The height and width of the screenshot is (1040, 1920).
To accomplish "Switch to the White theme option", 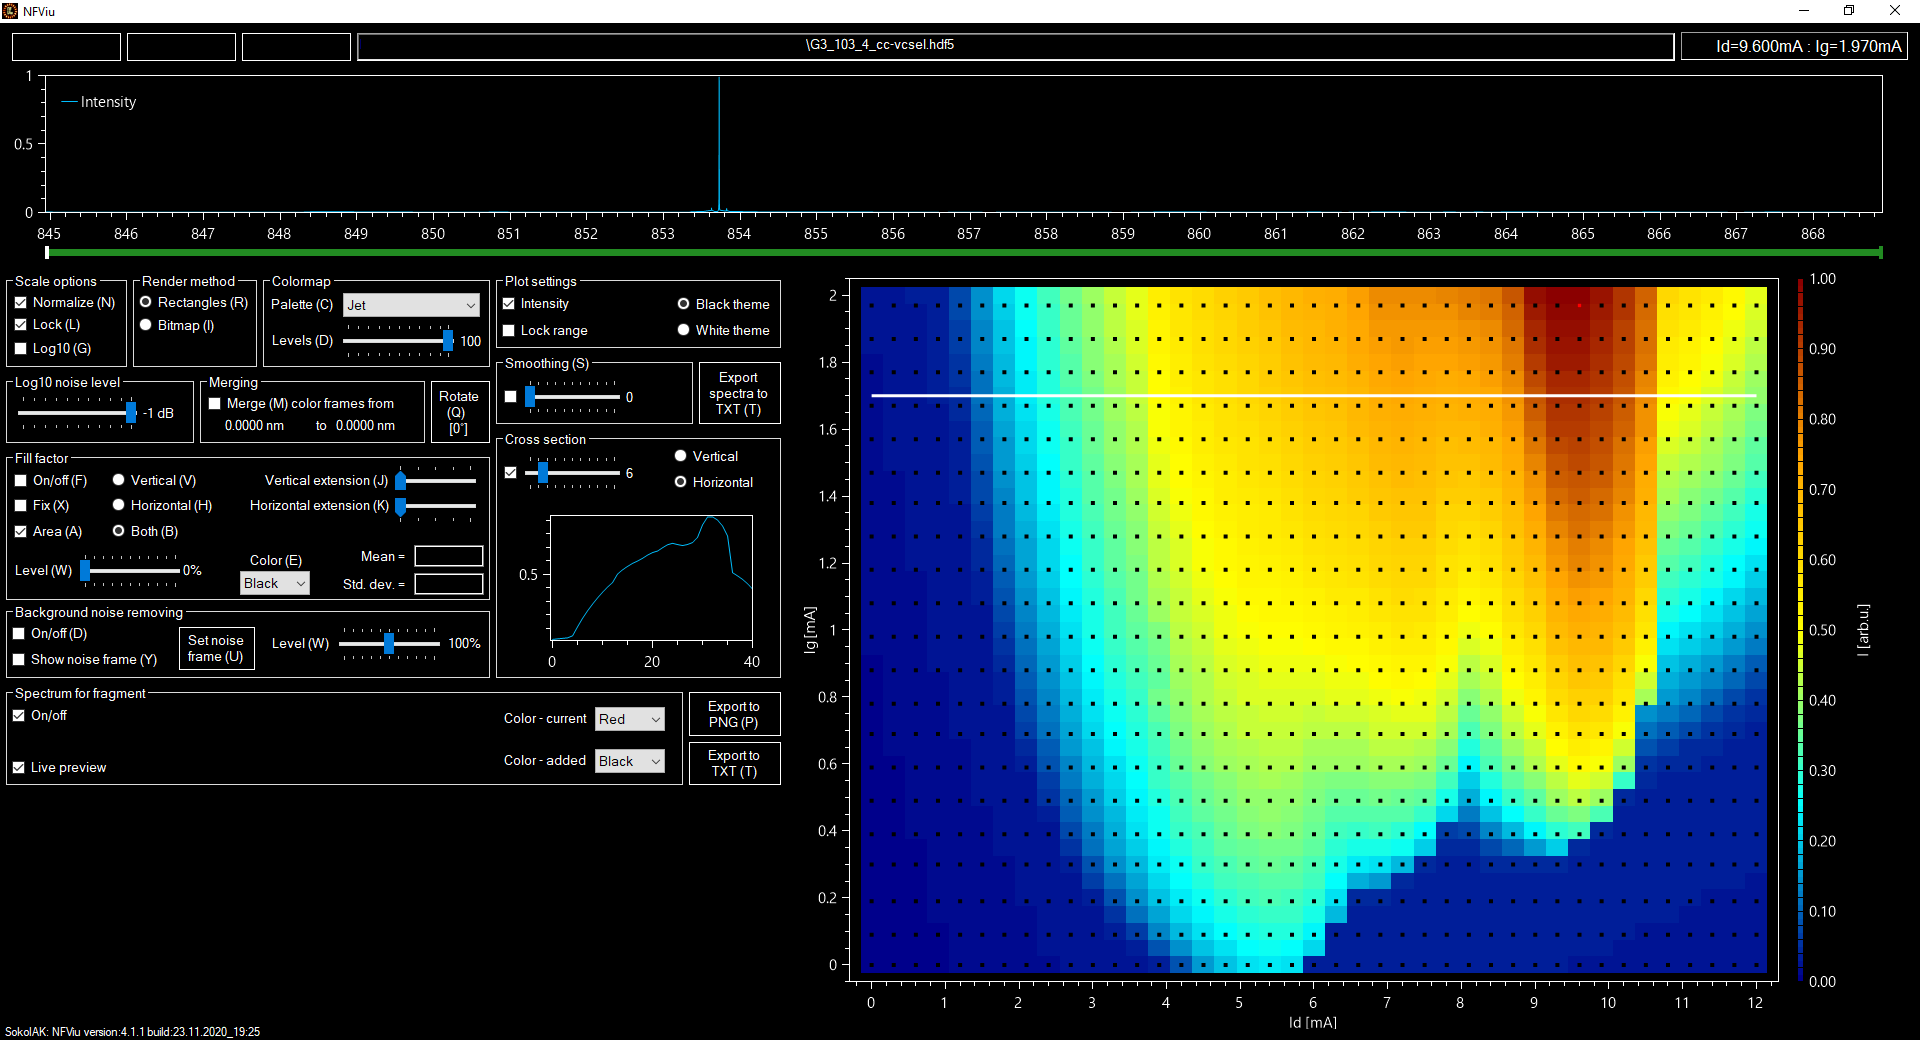I will [x=684, y=331].
